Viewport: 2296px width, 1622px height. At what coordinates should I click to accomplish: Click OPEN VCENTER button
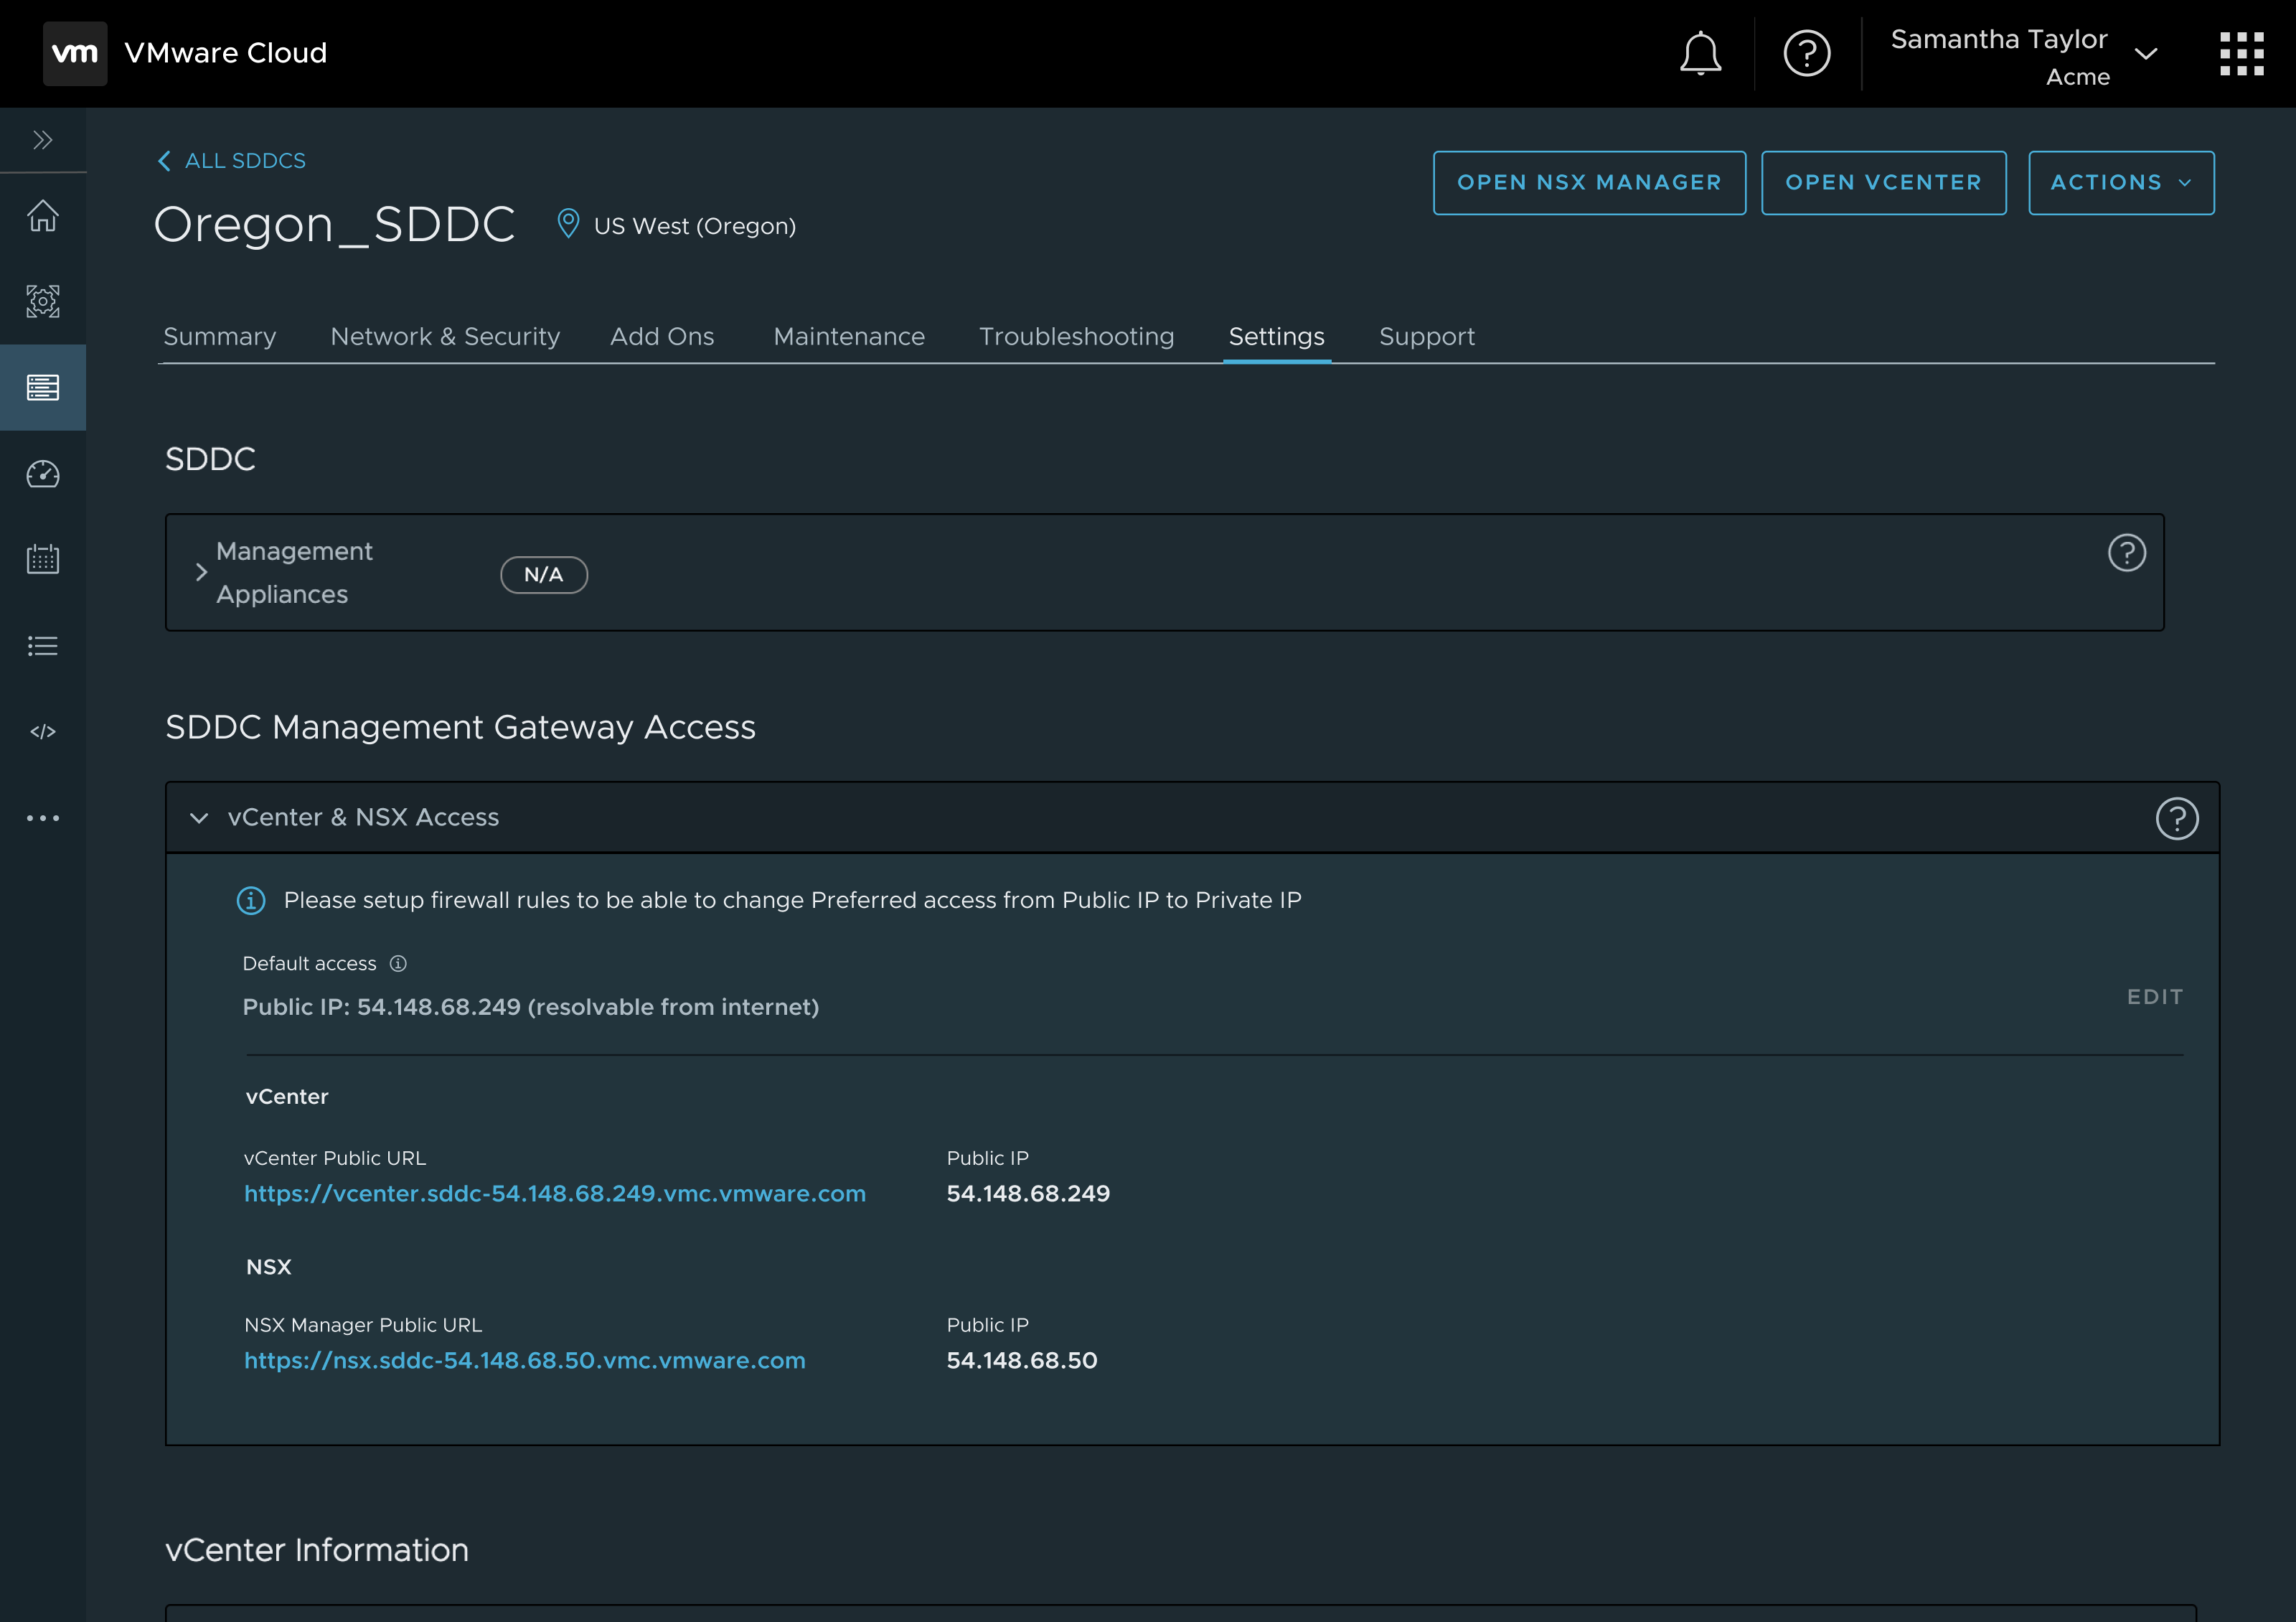click(1883, 183)
